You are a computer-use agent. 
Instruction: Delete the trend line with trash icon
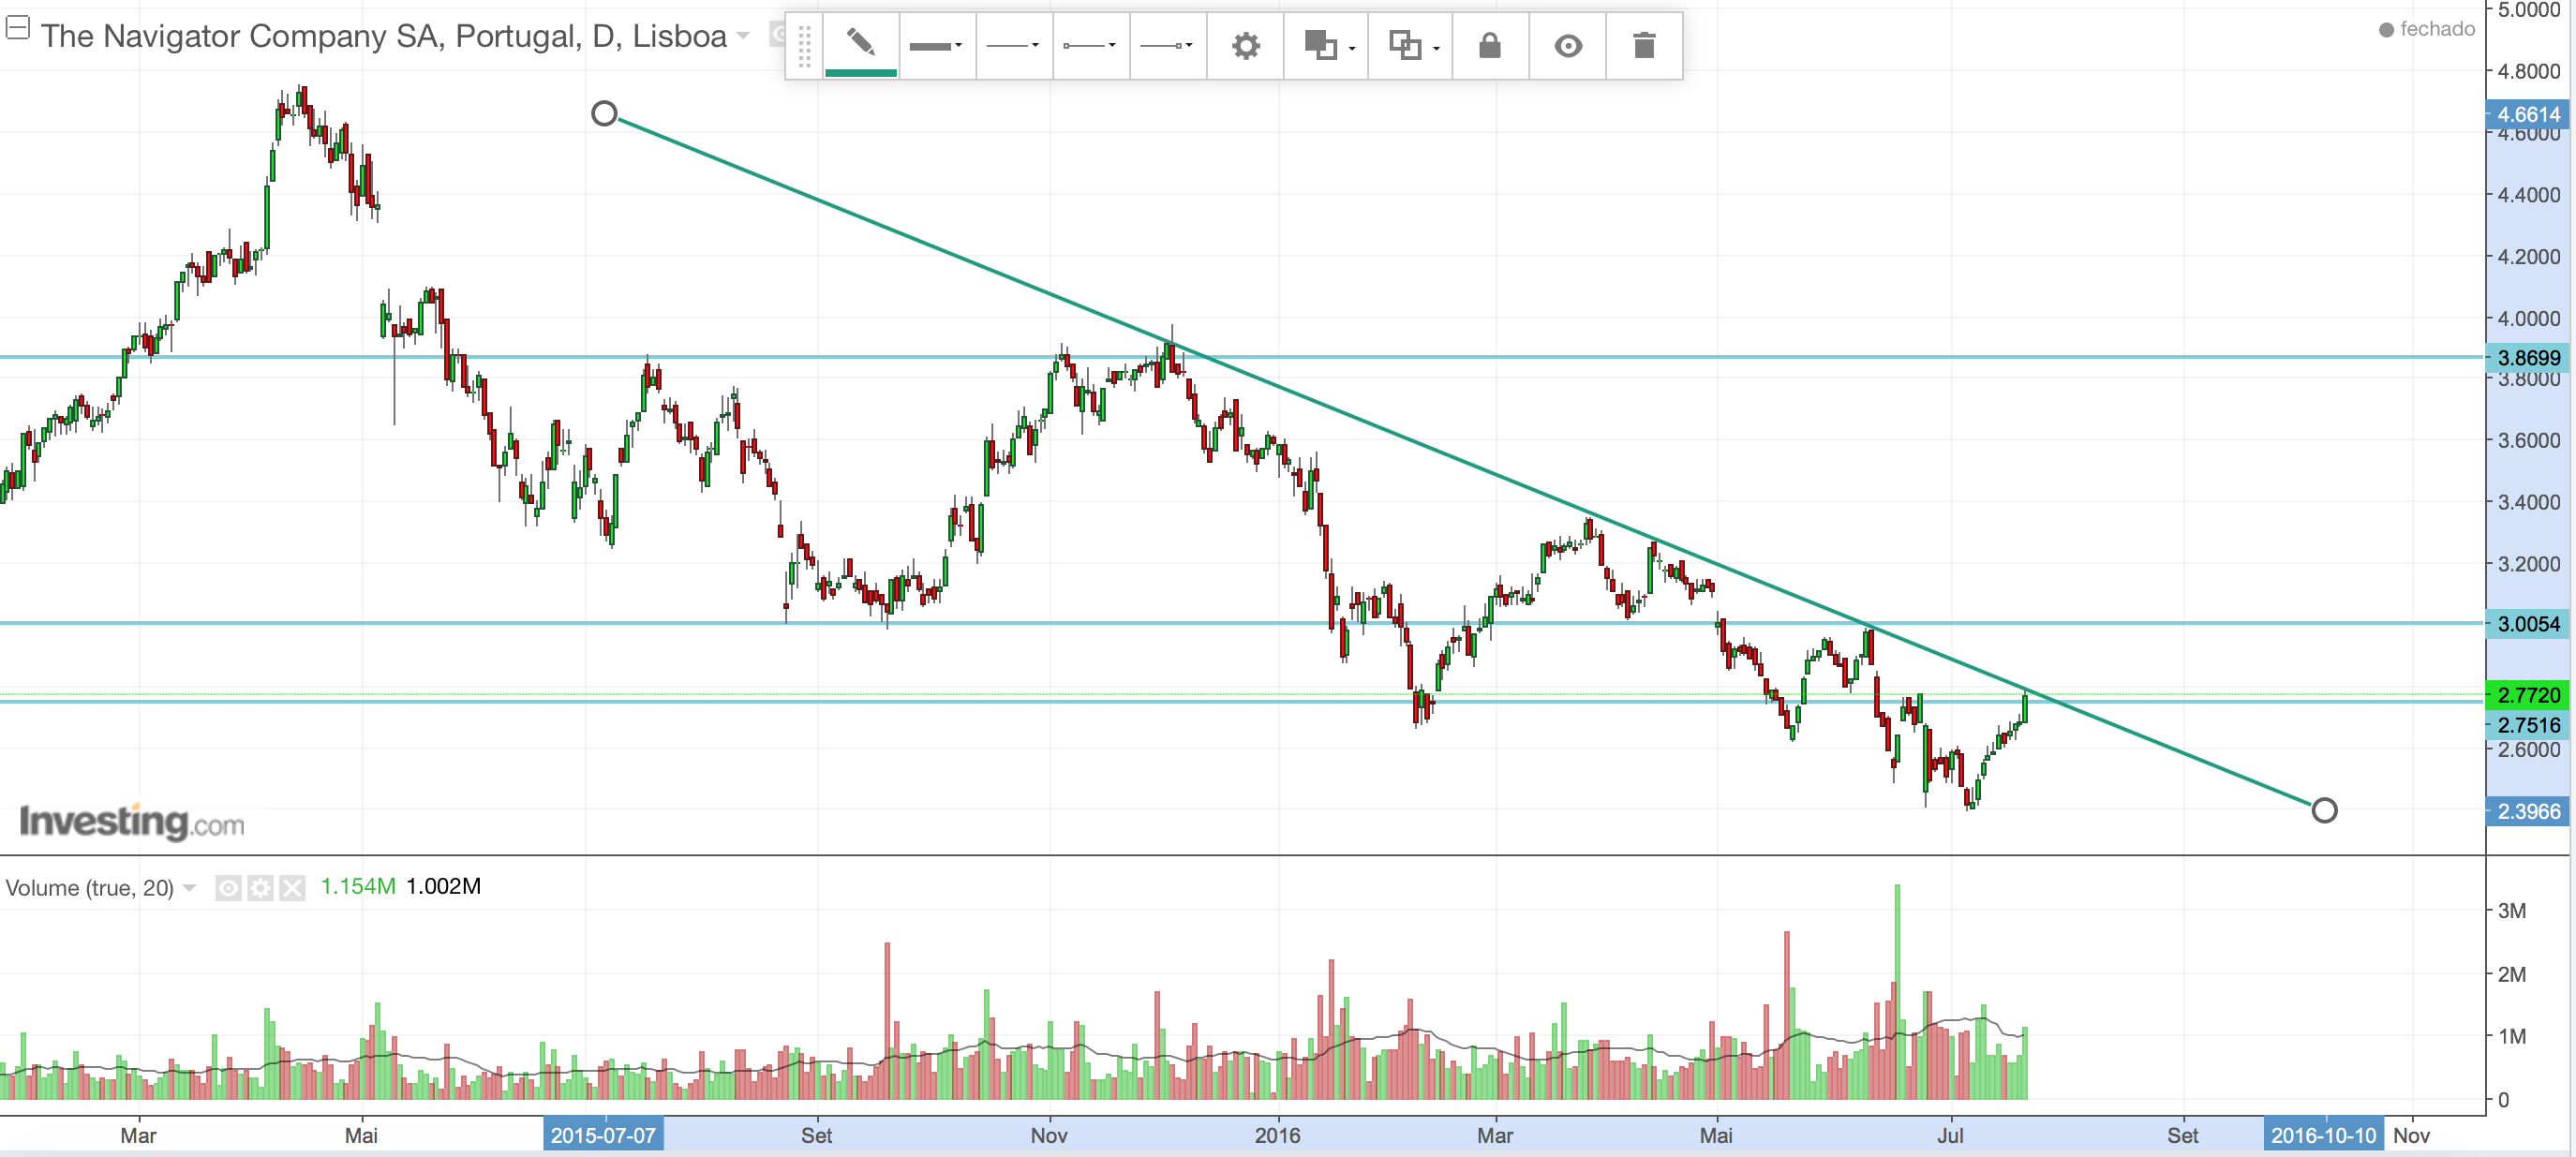(x=1644, y=45)
